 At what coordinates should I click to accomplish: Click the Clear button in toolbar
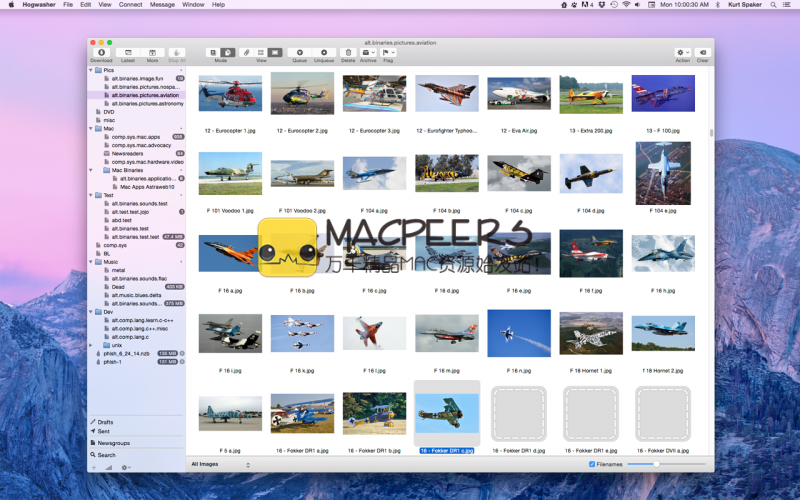[703, 52]
